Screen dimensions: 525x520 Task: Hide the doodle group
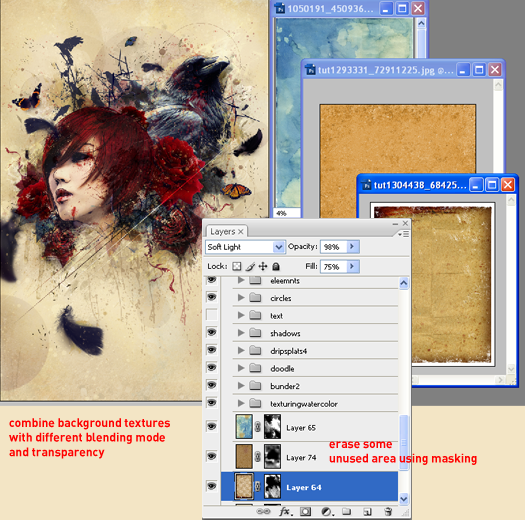(212, 367)
